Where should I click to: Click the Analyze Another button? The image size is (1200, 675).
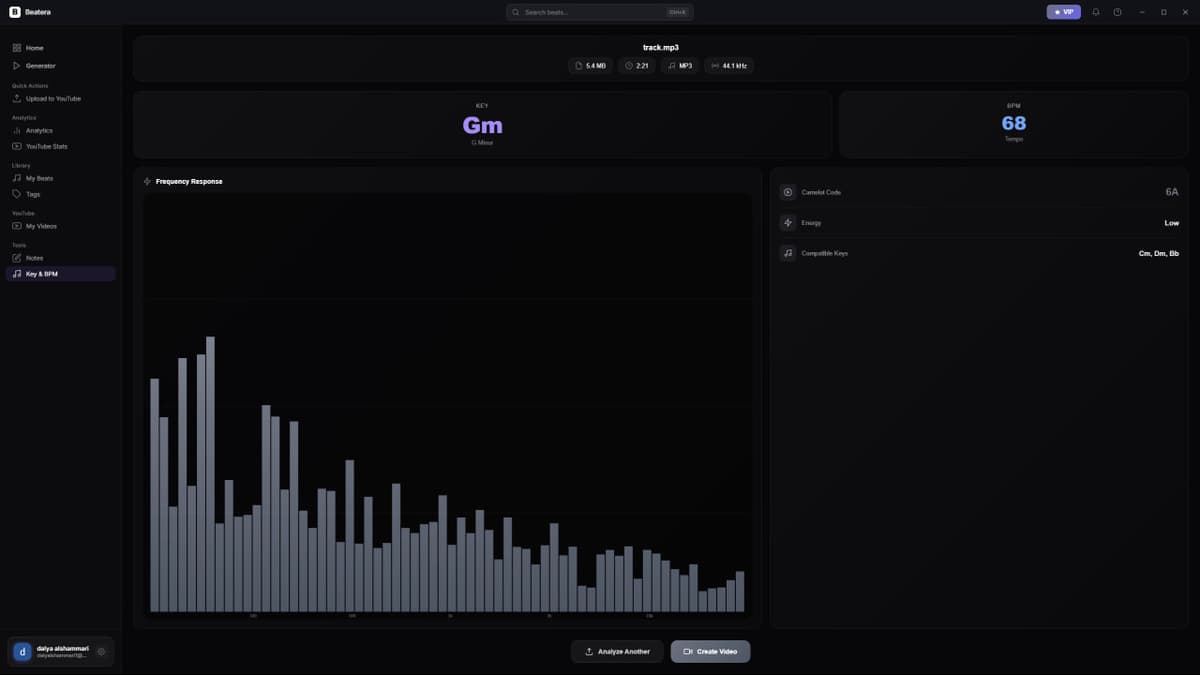tap(617, 651)
